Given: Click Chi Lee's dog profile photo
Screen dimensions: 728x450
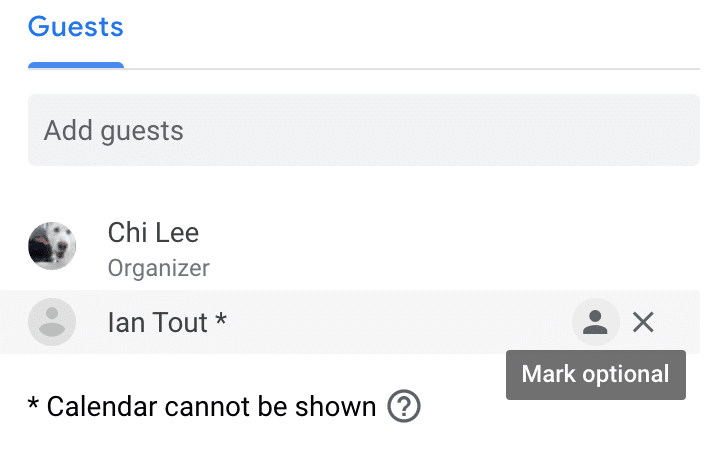Looking at the screenshot, I should tap(52, 246).
